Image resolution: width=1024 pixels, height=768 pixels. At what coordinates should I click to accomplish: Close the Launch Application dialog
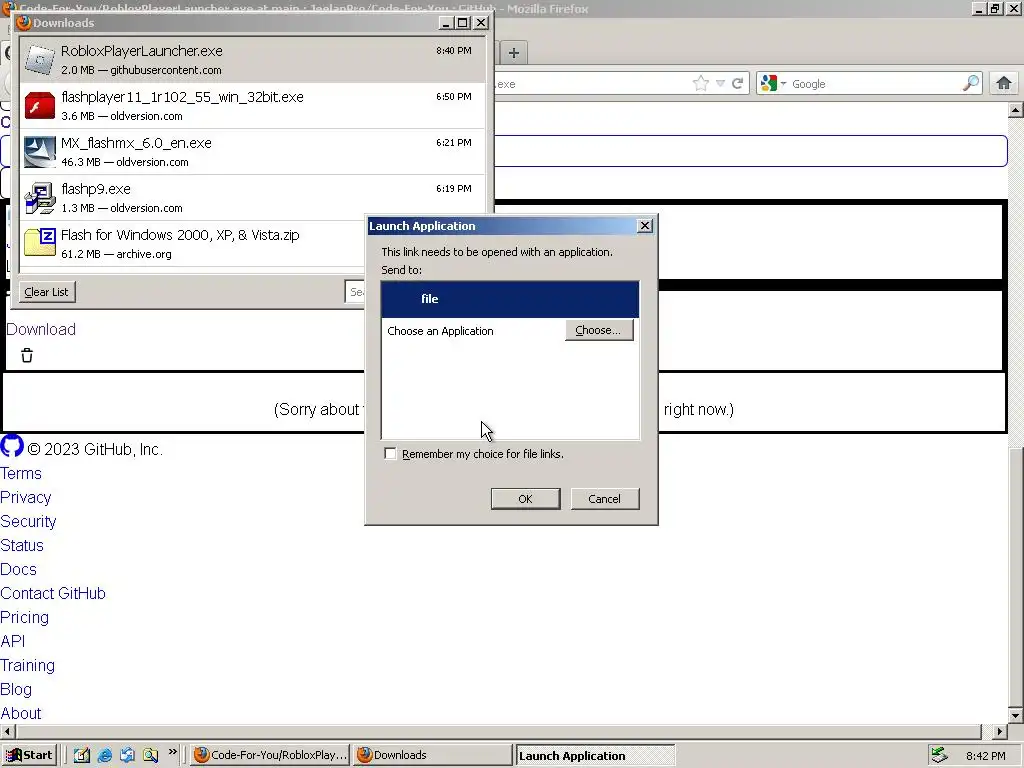645,225
